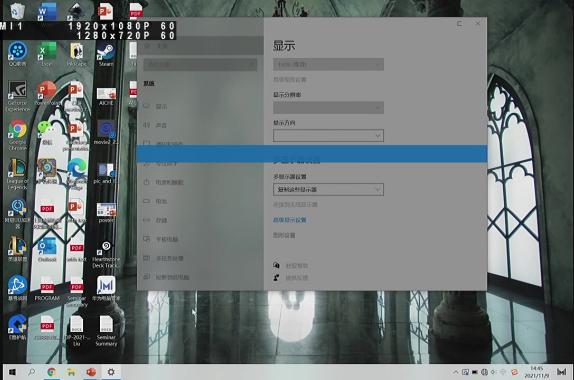Open WeChat from the desktop
574x380 pixels.
click(46, 133)
